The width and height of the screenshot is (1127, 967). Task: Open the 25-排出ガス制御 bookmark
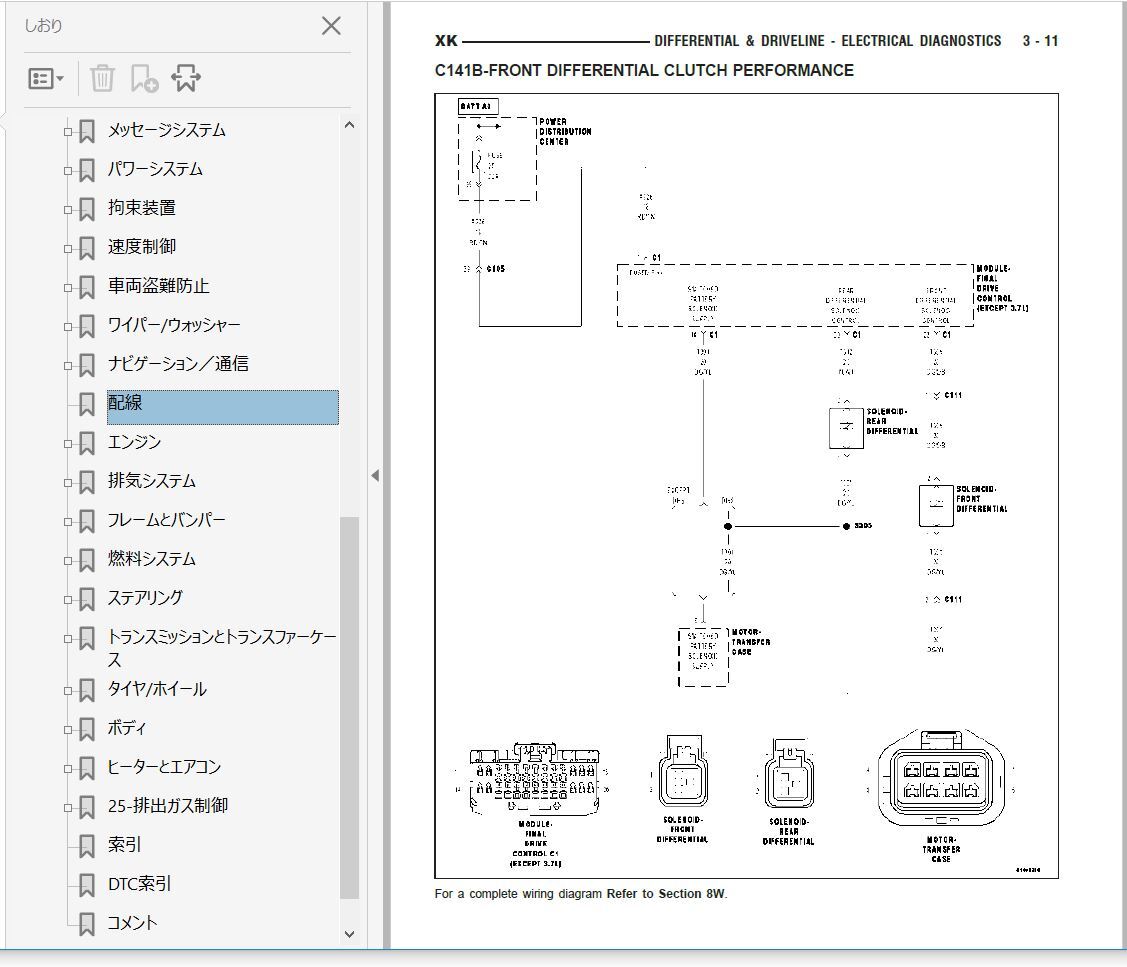click(x=167, y=805)
